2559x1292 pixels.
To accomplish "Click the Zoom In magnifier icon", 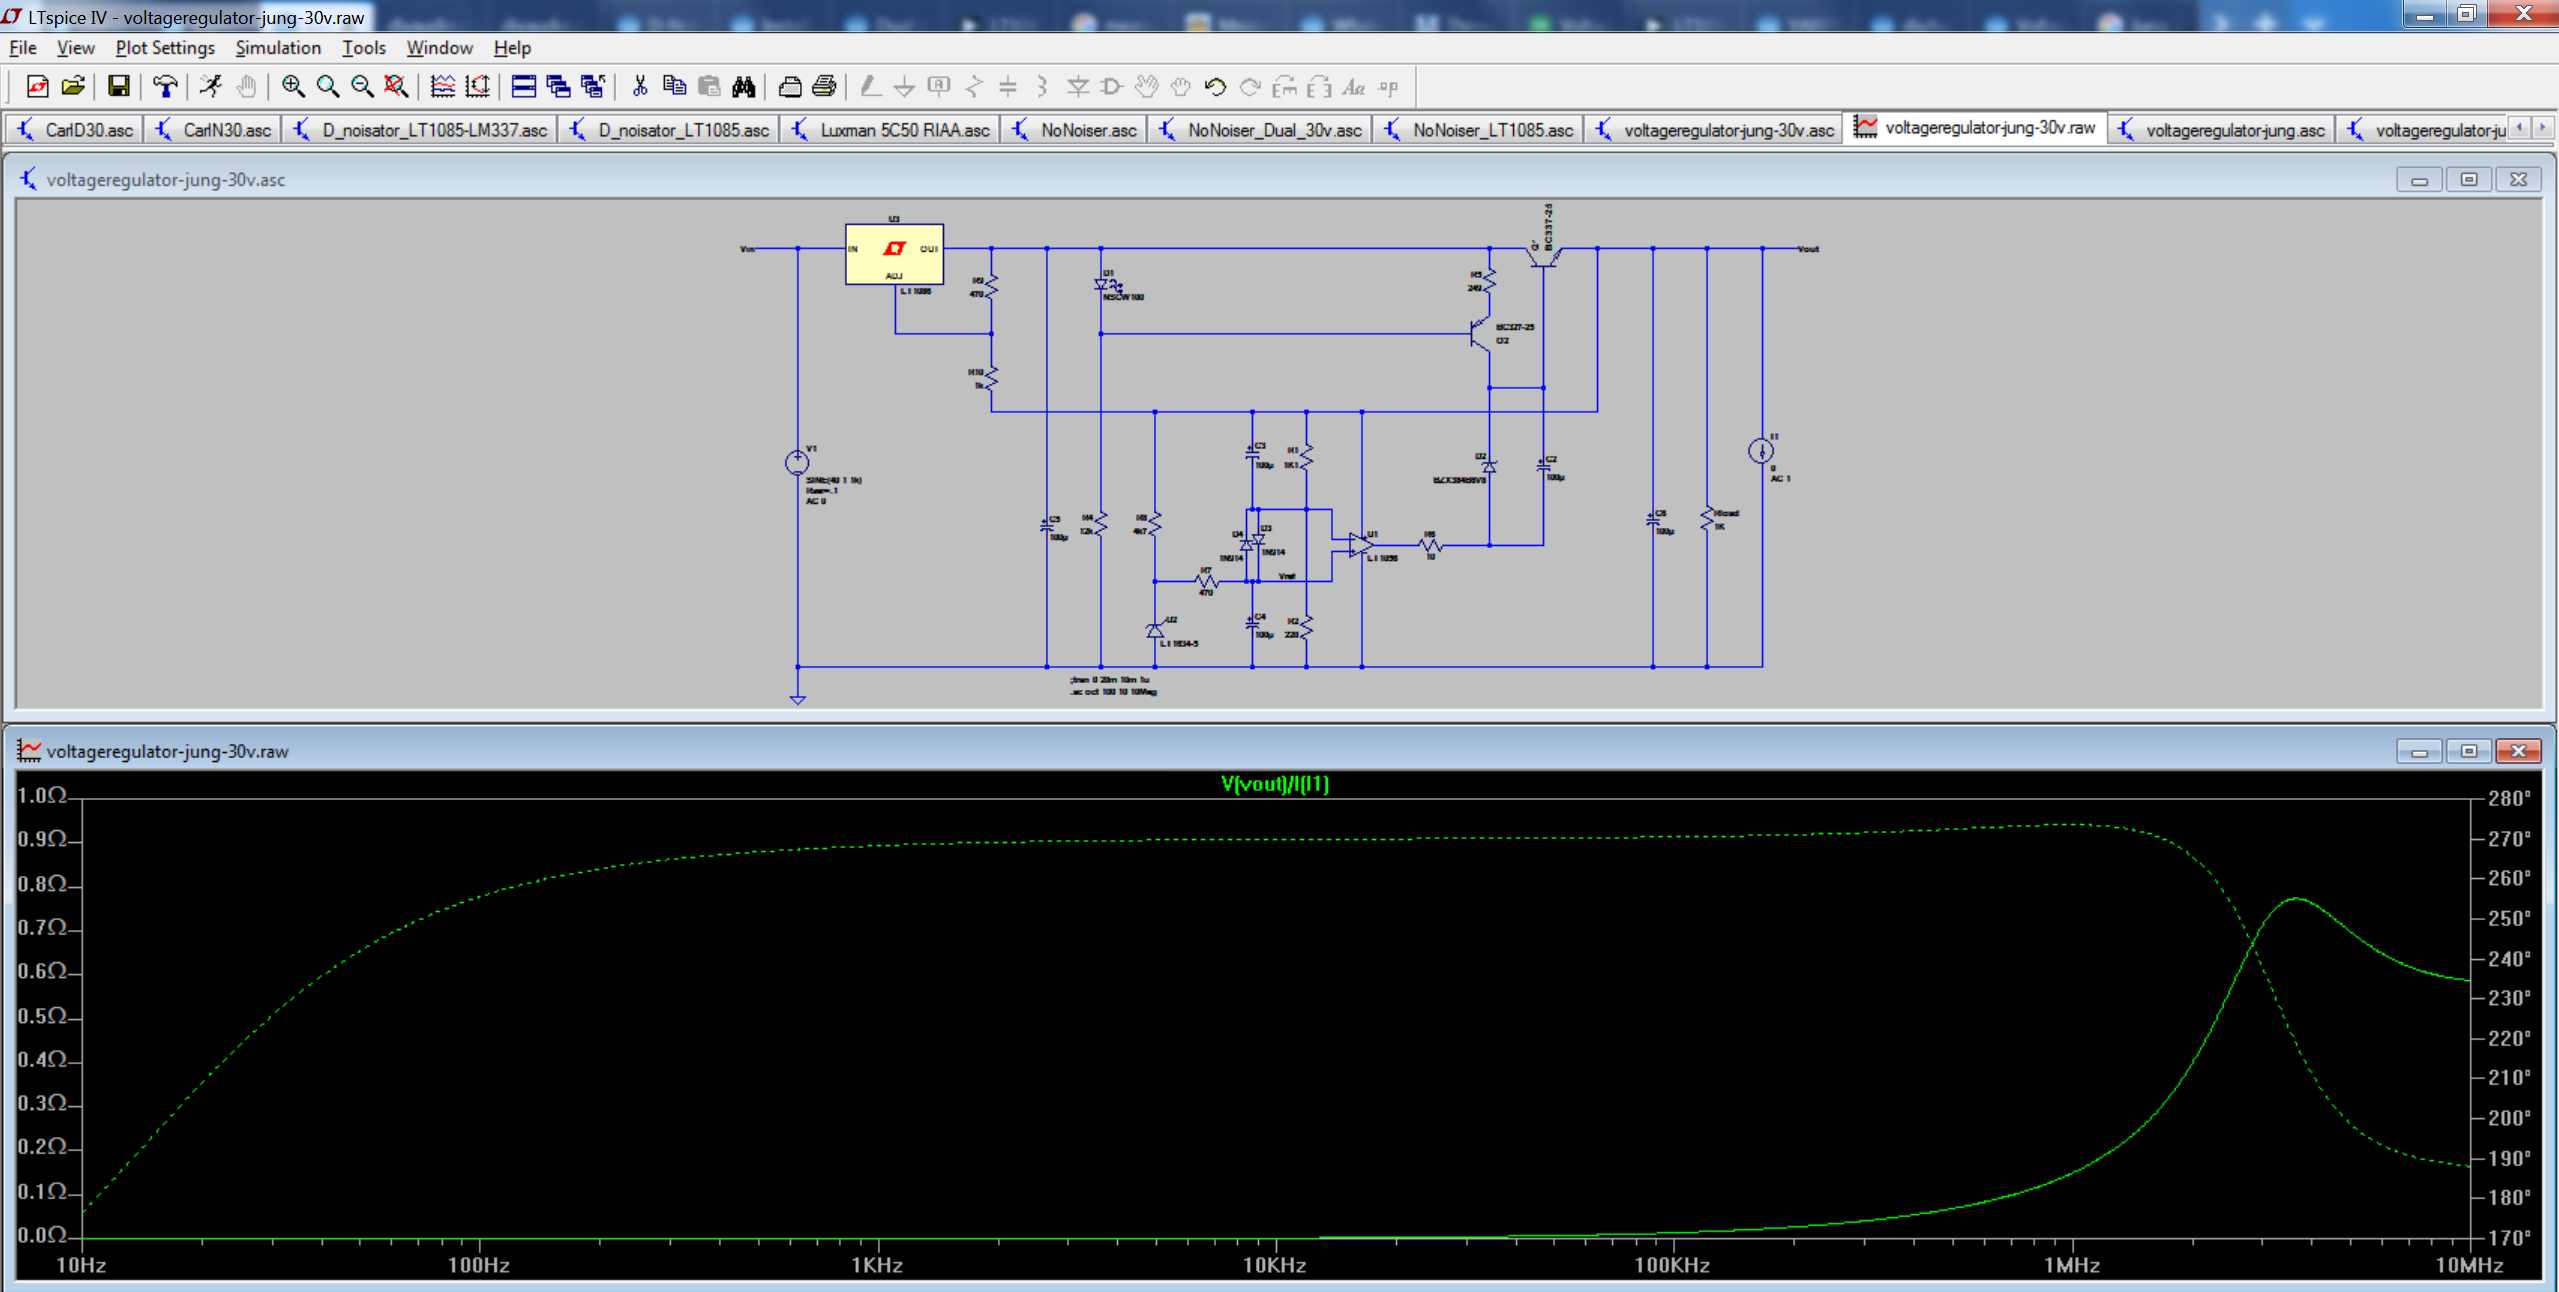I will tap(292, 87).
